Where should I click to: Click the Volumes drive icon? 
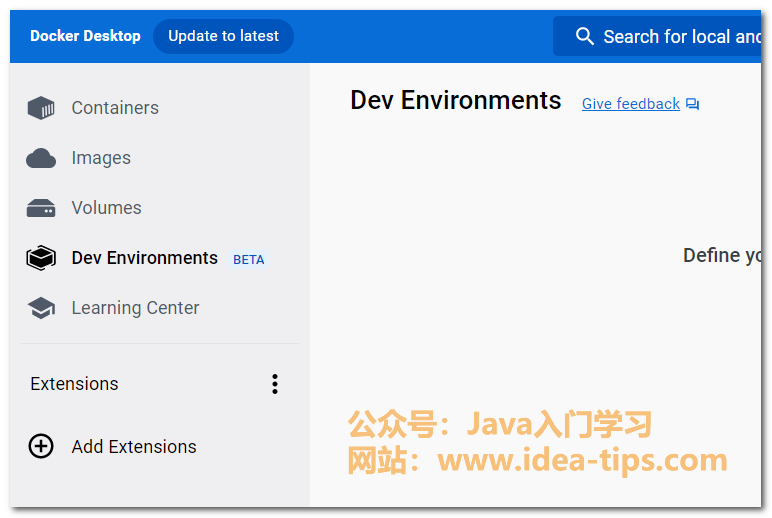[x=41, y=208]
